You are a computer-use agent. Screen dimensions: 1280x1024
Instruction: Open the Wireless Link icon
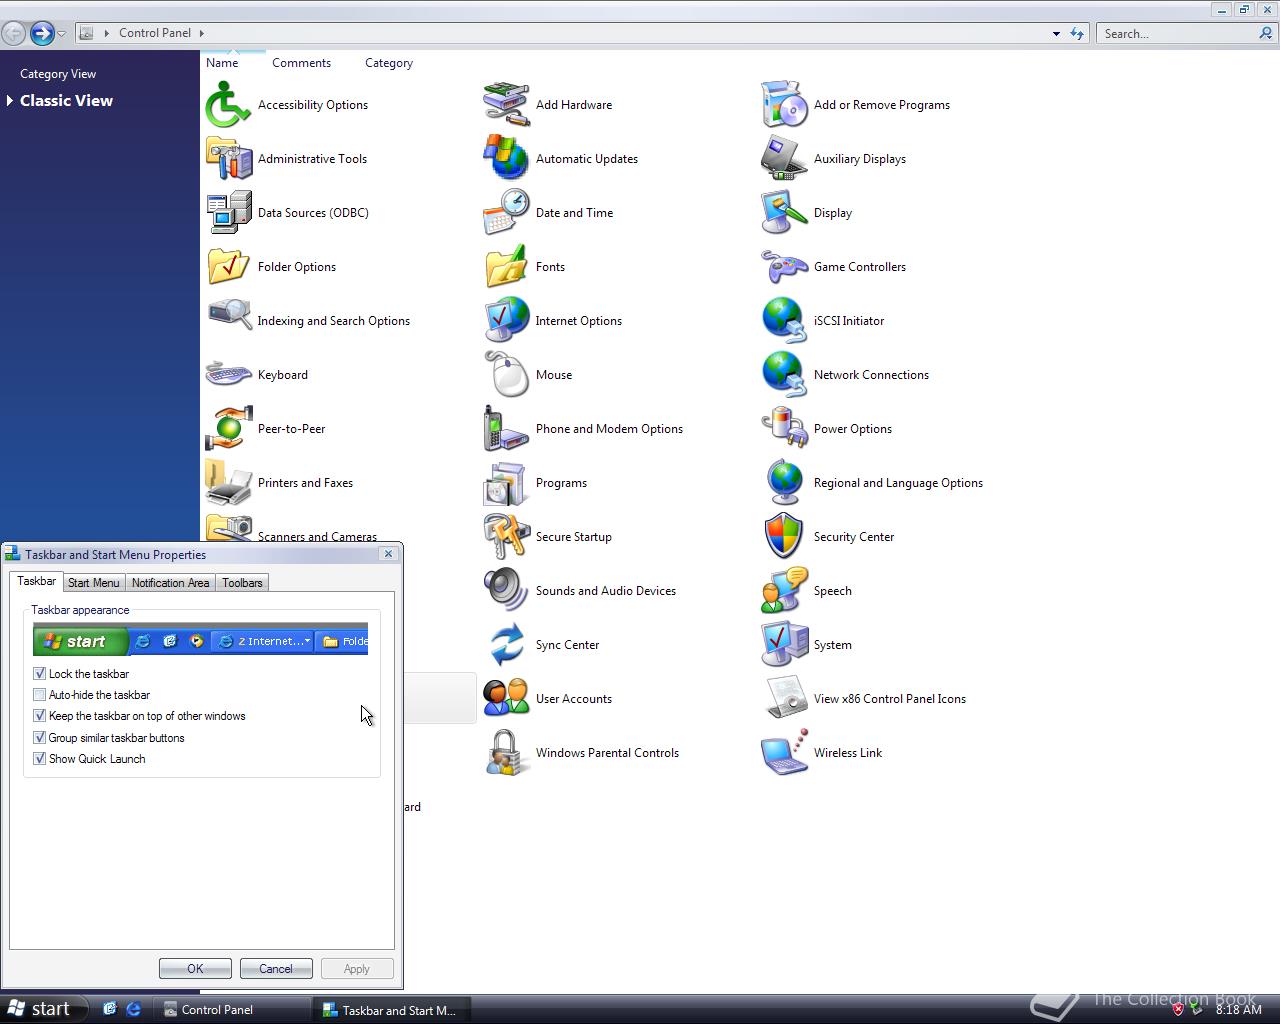(785, 753)
